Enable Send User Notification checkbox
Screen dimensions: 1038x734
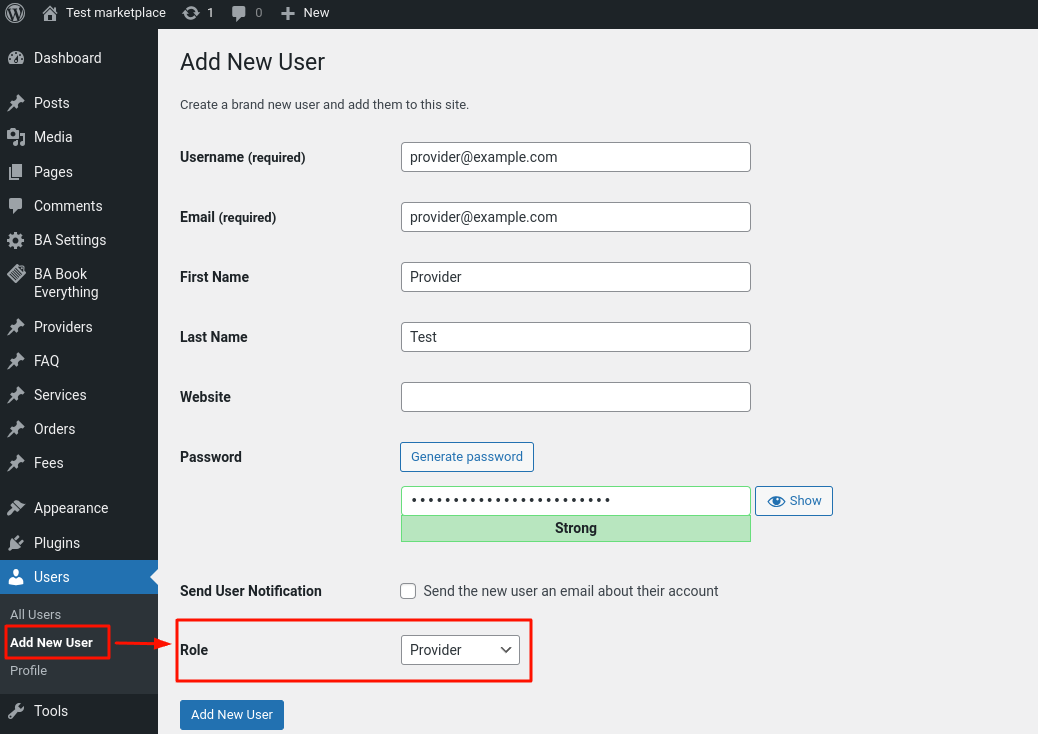coord(408,591)
